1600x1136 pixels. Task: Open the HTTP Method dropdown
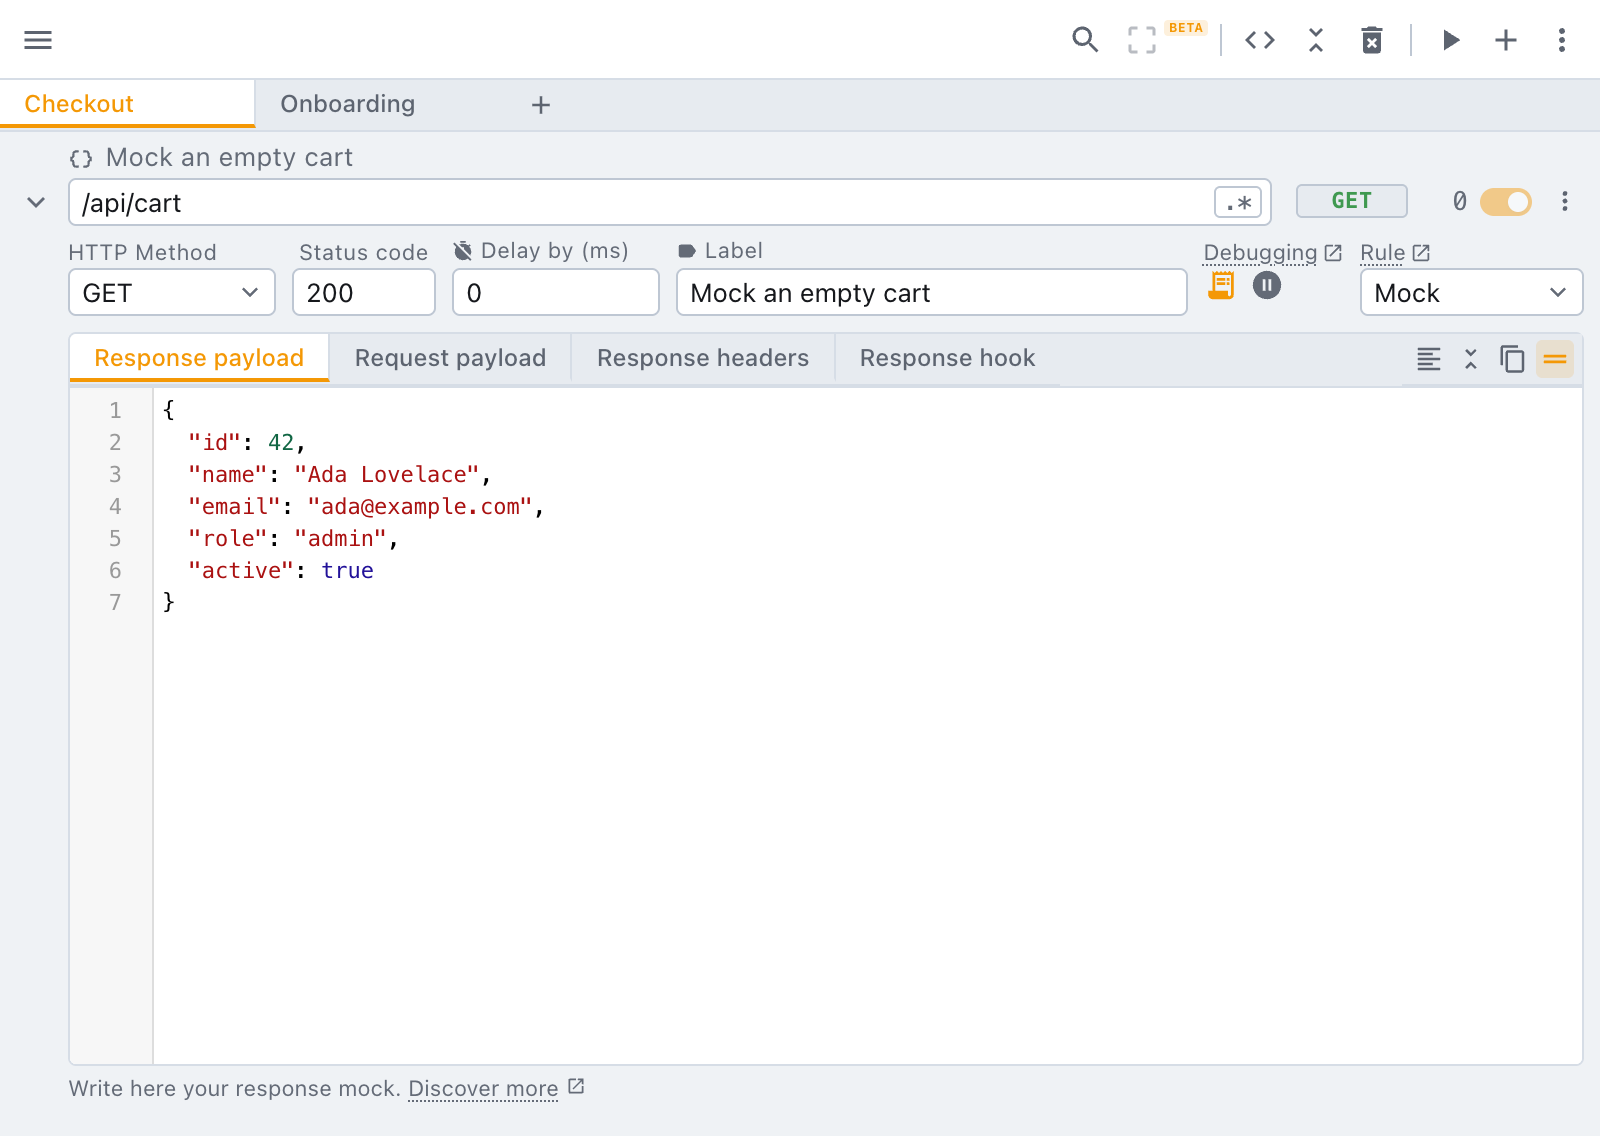pos(172,293)
